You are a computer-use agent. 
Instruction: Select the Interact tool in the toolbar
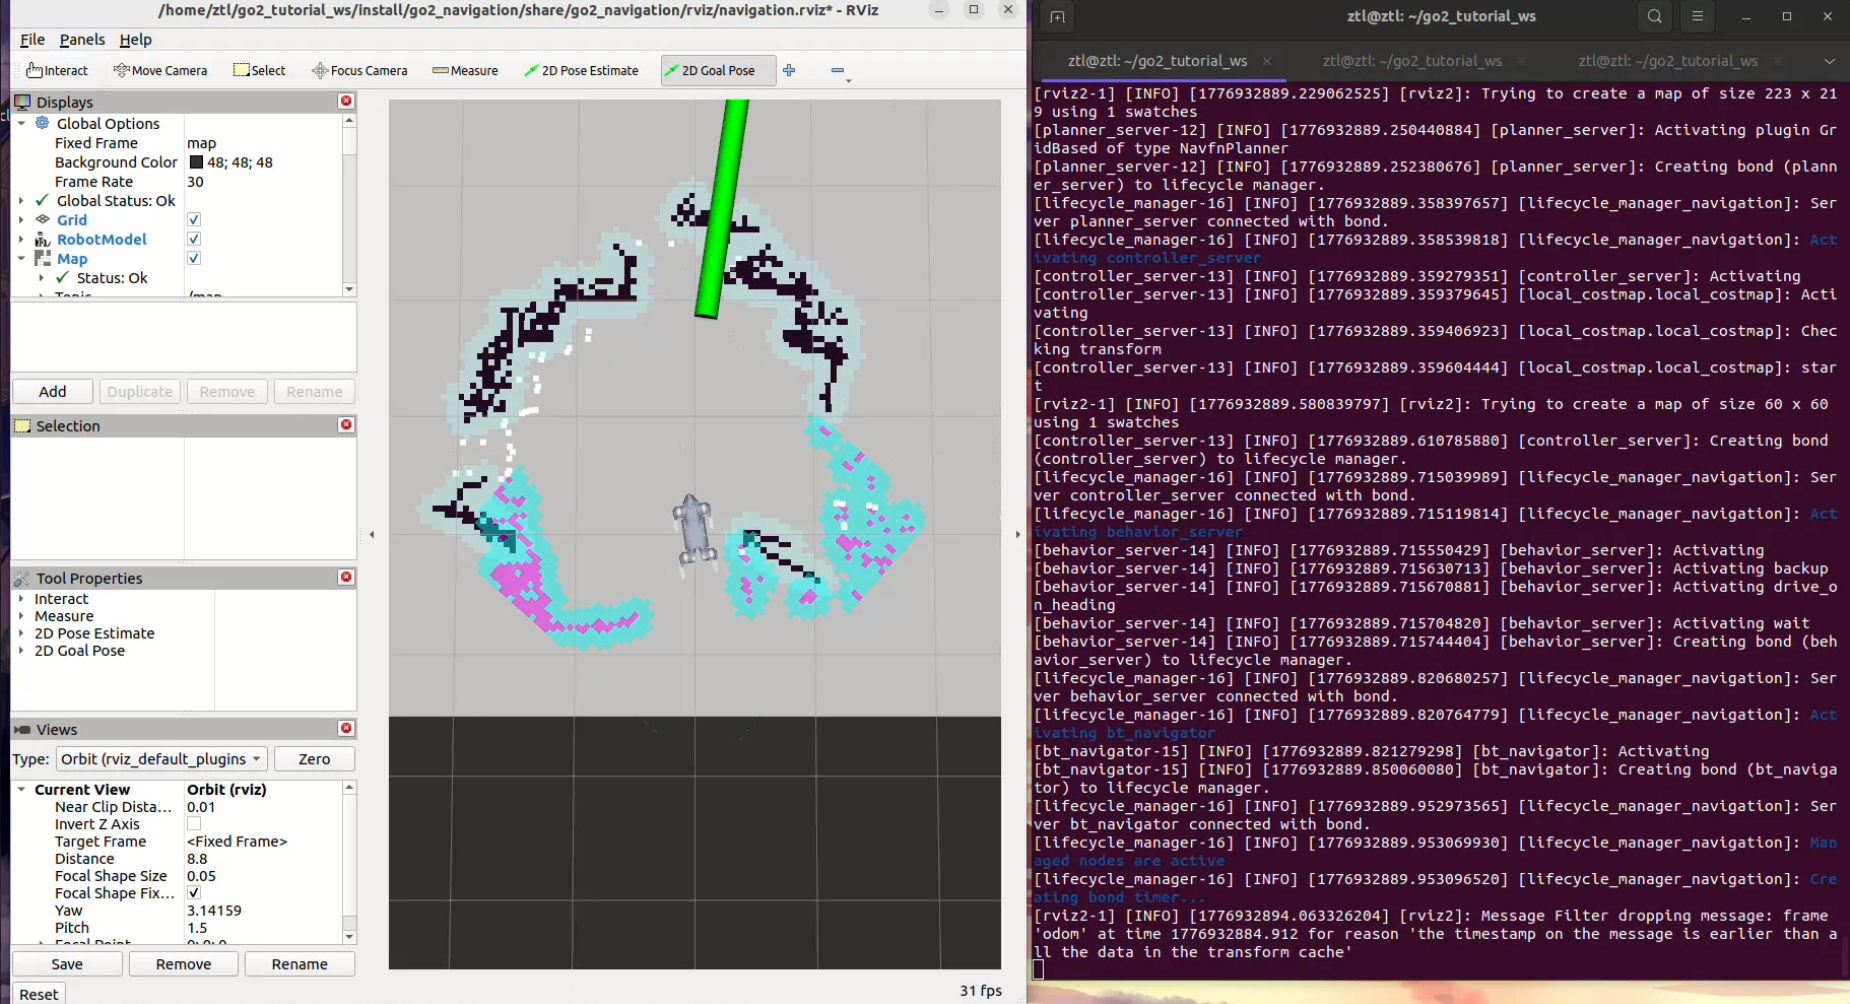57,70
